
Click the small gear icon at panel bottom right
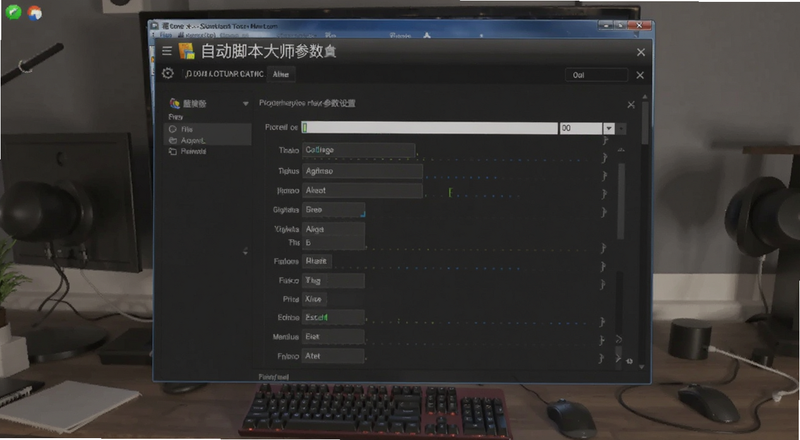(629, 361)
